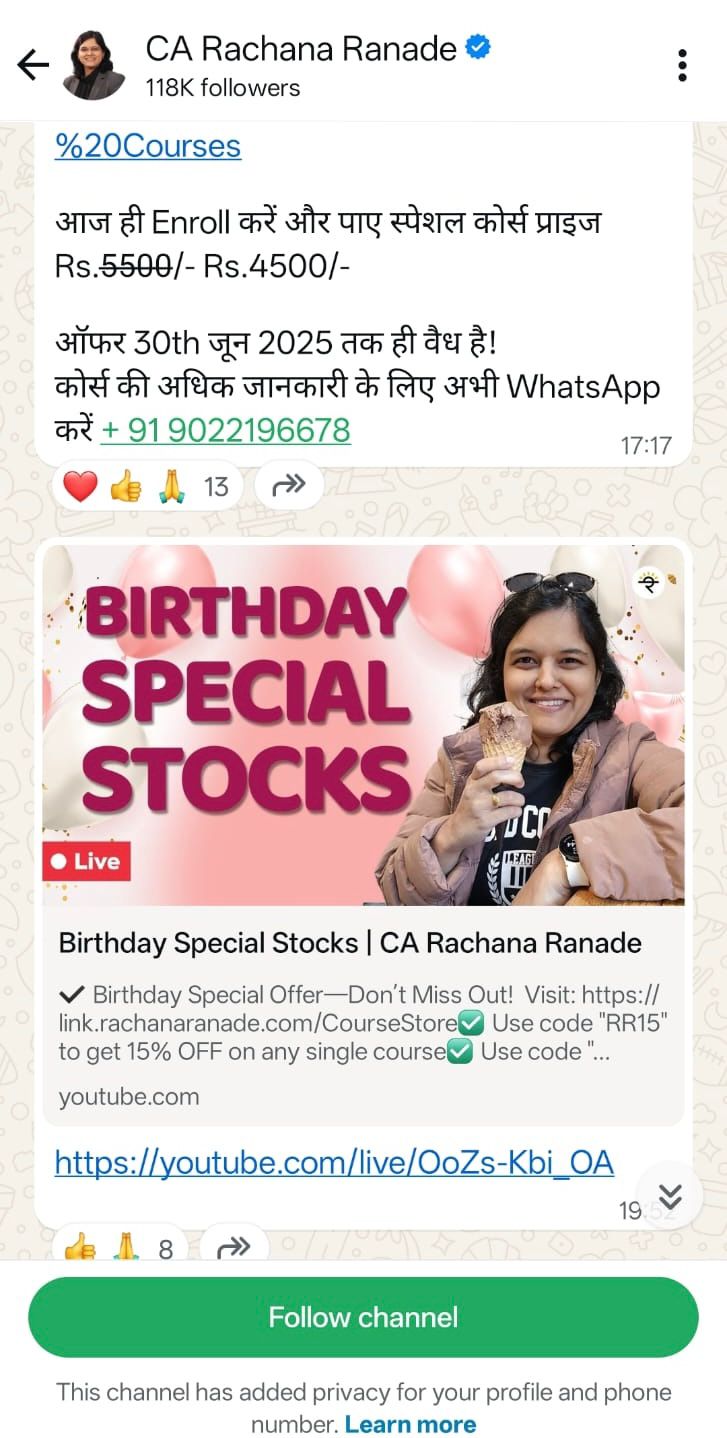This screenshot has height=1438, width=727.
Task: Forward the Birthday Special Stocks message
Action: click(233, 1246)
